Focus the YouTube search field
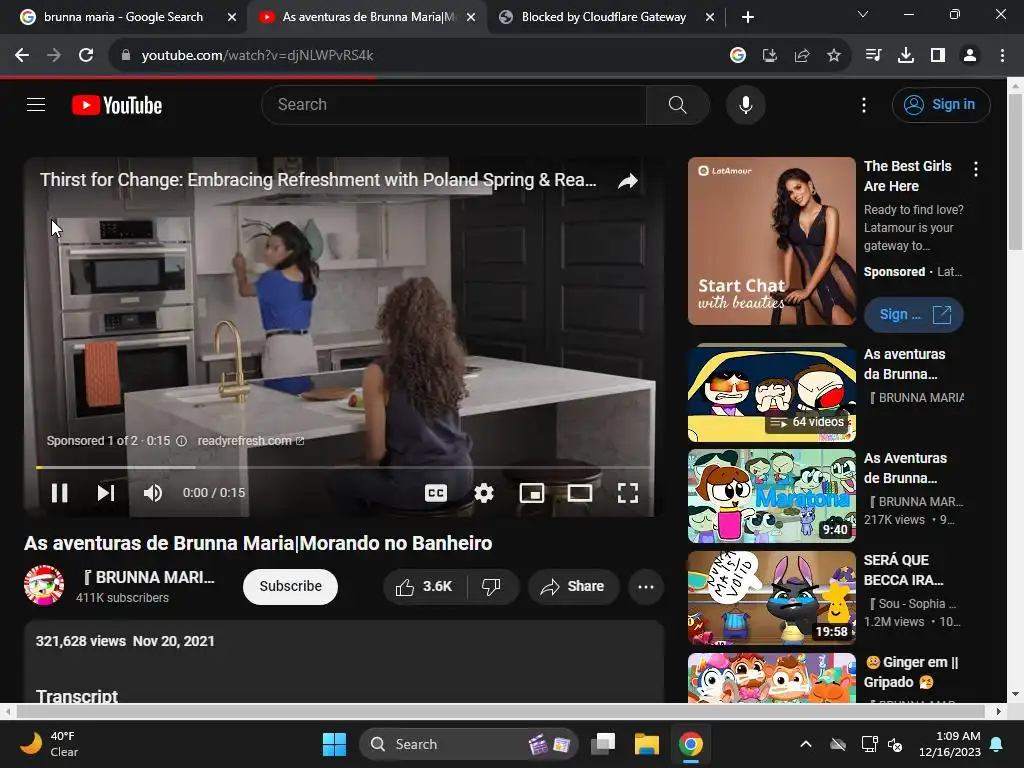The height and width of the screenshot is (768, 1024). pyautogui.click(x=454, y=104)
